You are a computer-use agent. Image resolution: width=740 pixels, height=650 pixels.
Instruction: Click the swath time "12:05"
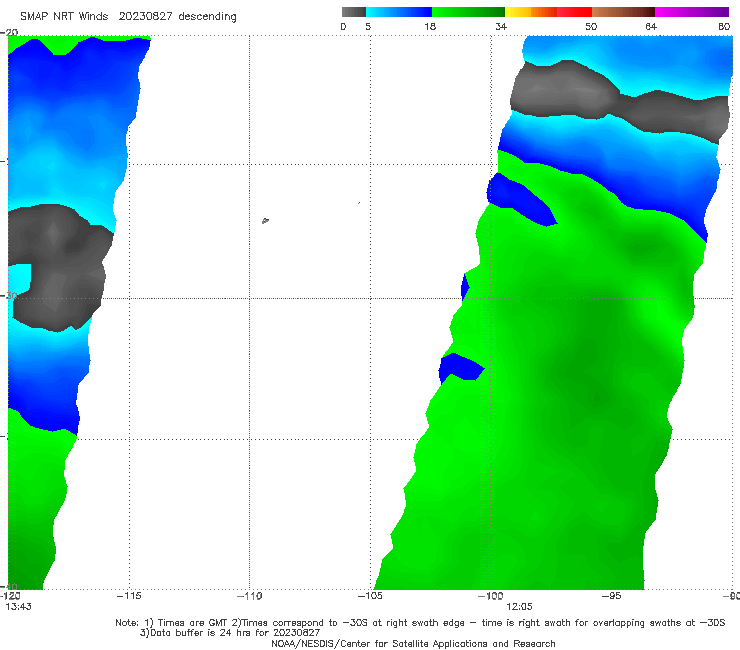(x=519, y=607)
